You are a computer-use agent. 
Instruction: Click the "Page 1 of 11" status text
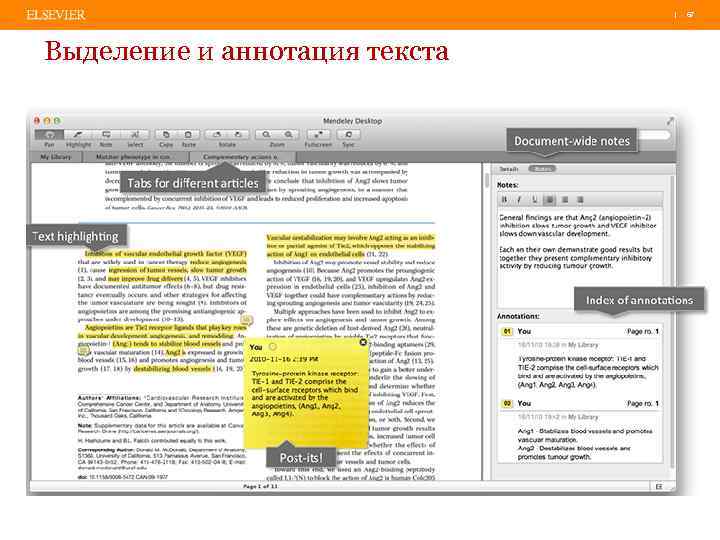[x=260, y=486]
